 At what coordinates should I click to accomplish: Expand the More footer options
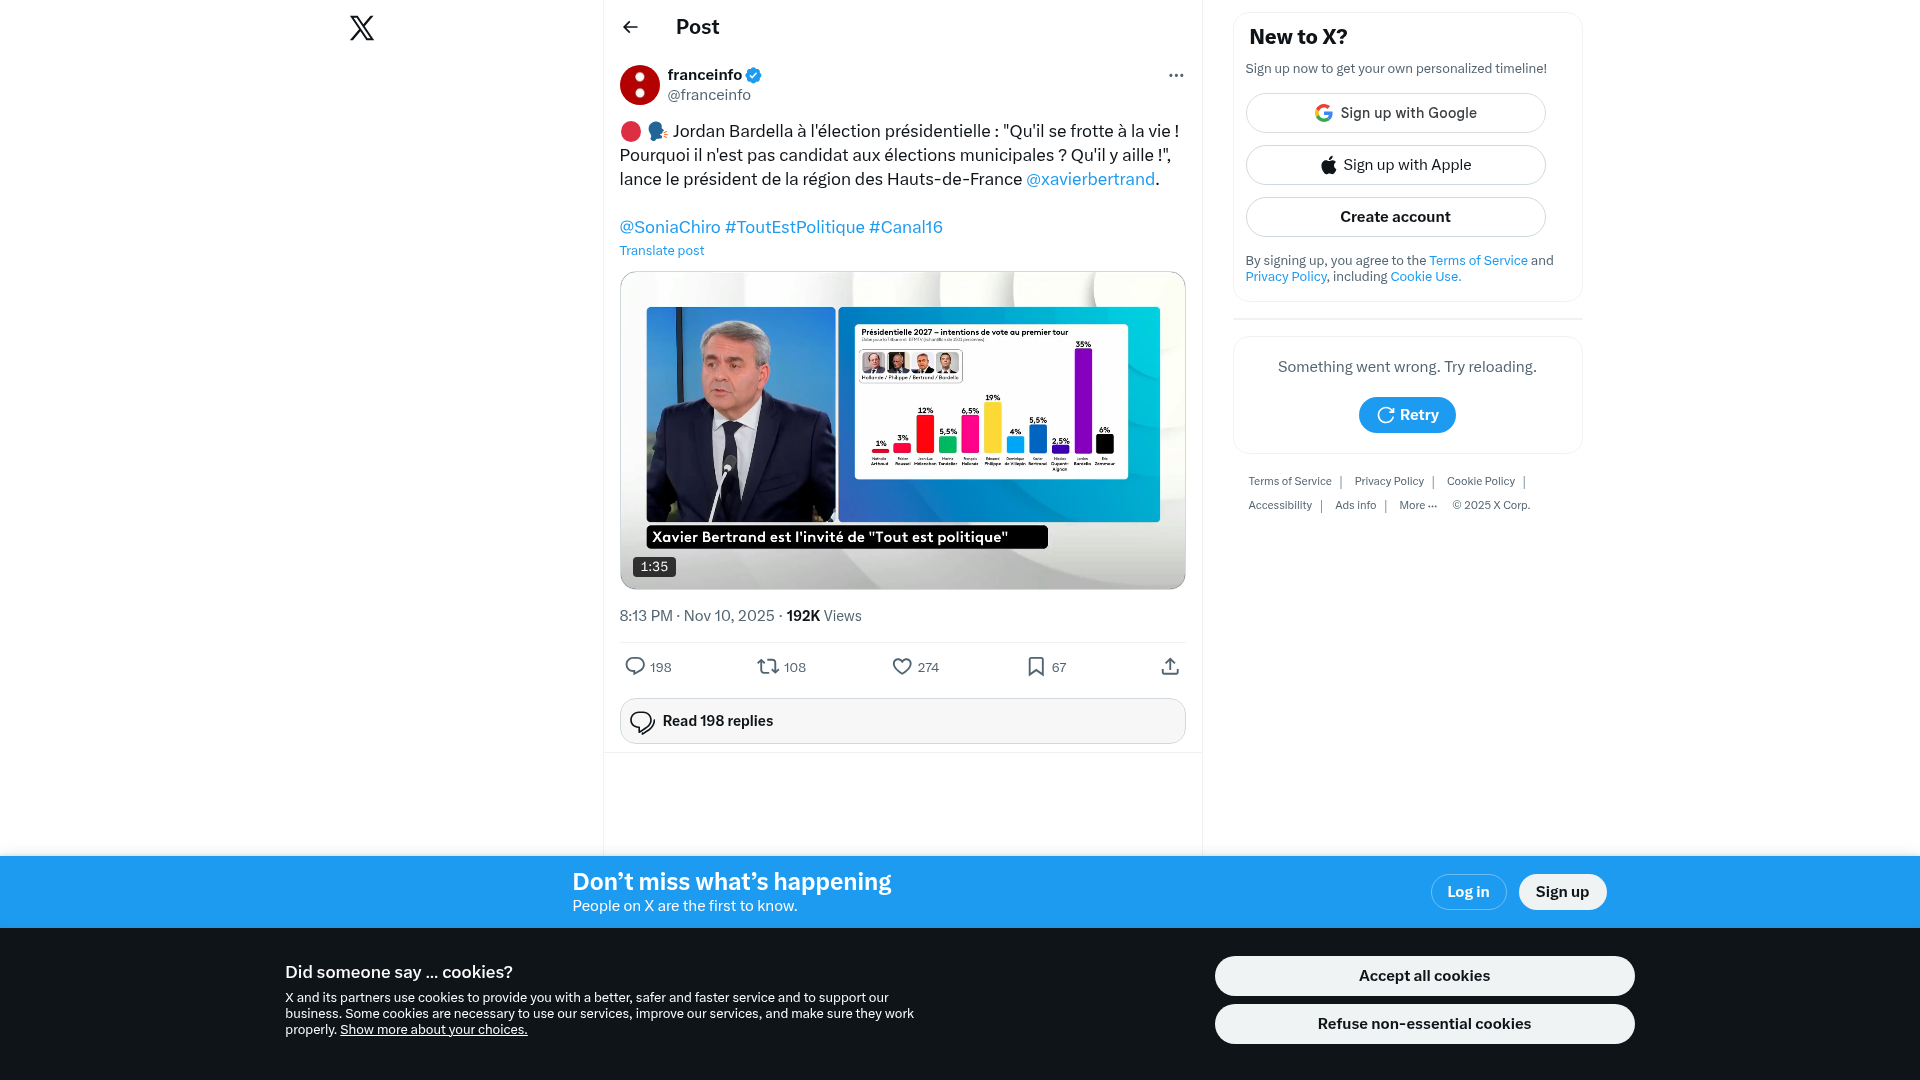tap(1418, 505)
